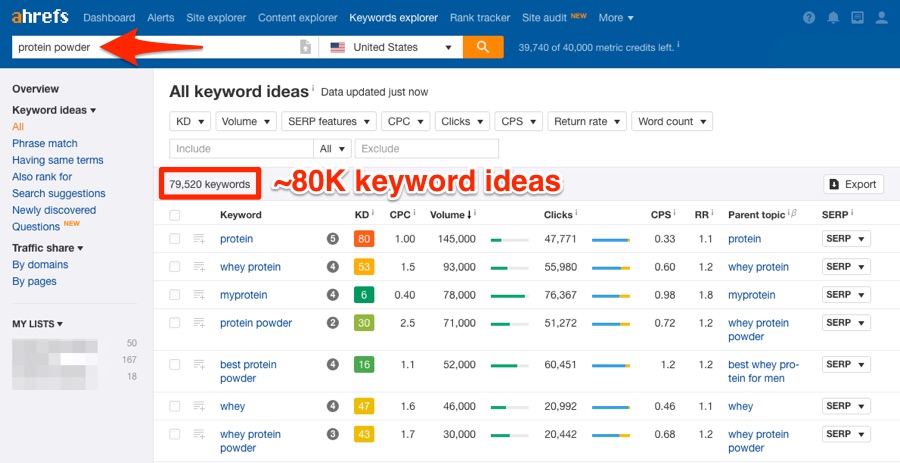Click the CPS column info icon

tap(674, 213)
